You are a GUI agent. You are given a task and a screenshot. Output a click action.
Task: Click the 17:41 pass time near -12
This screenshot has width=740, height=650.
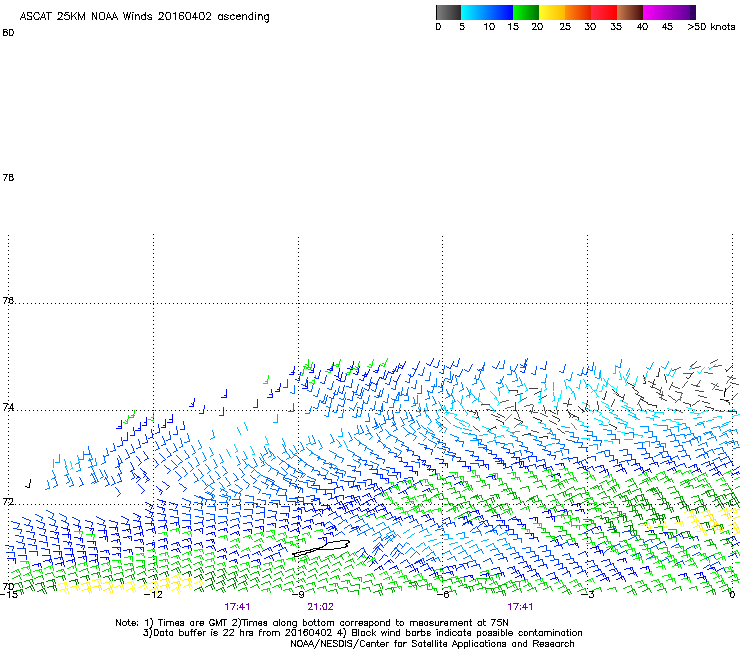tap(237, 607)
